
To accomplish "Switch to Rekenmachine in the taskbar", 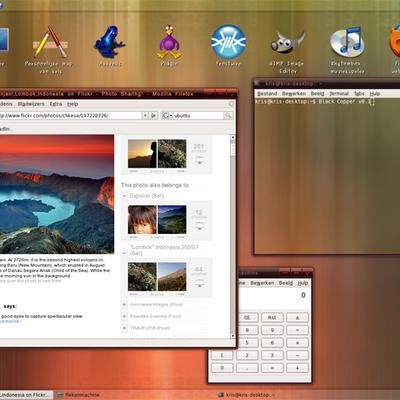I will [79, 395].
